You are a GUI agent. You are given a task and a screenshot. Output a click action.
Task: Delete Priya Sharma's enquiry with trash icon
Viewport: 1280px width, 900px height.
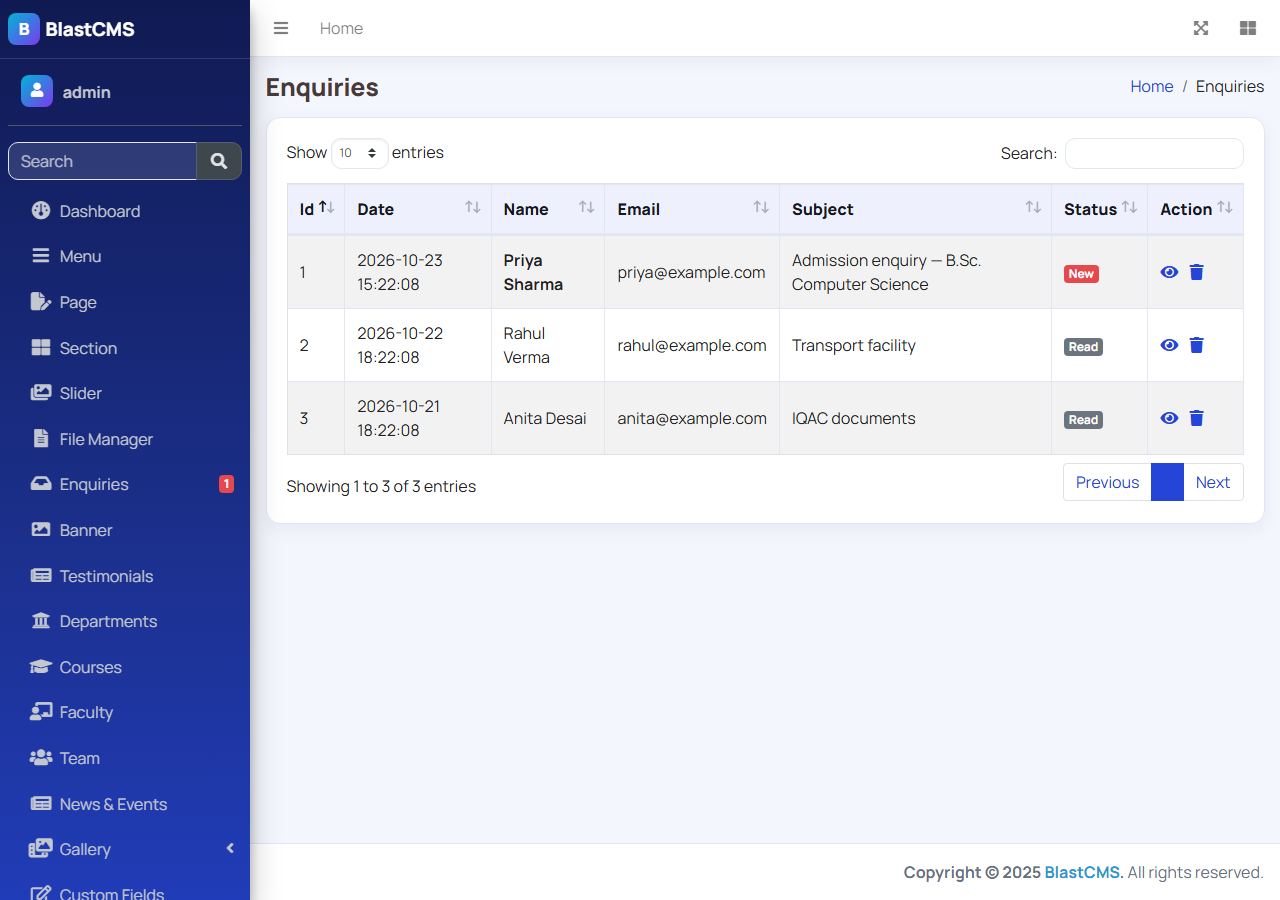(x=1197, y=272)
